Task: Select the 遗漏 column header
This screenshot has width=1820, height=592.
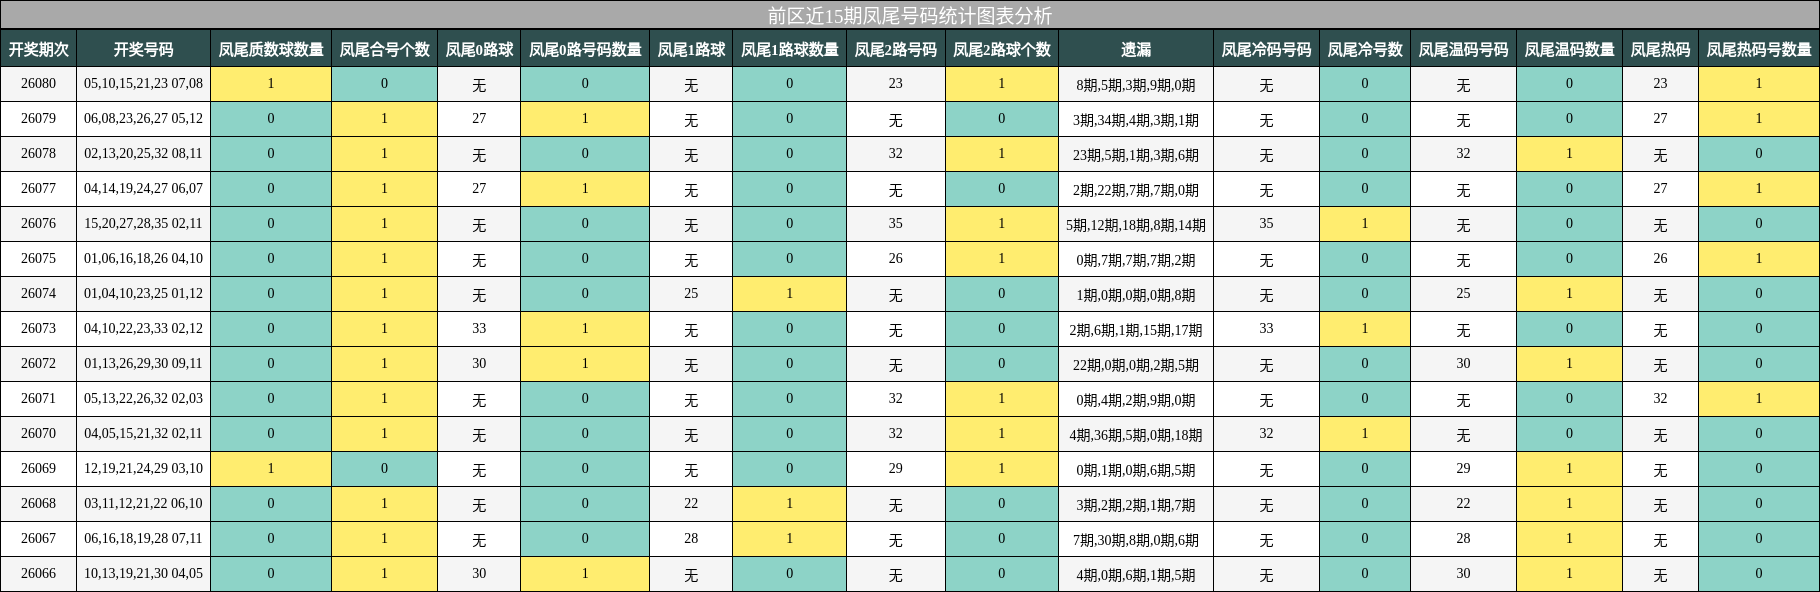Action: click(x=1136, y=49)
